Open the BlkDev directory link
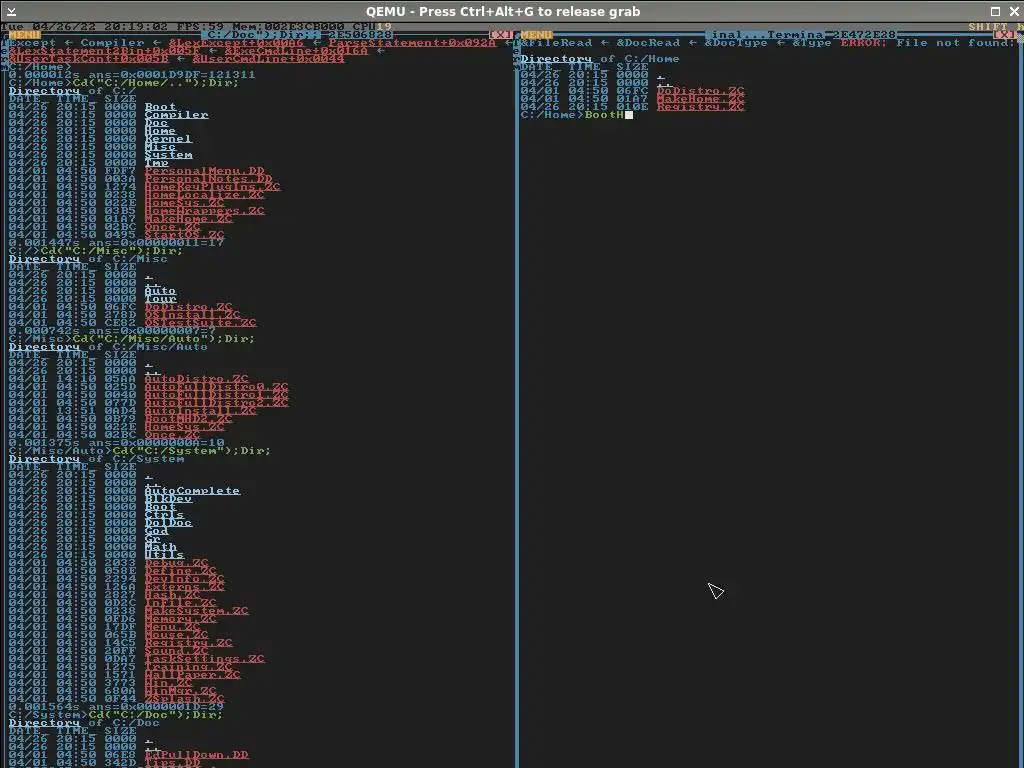The width and height of the screenshot is (1024, 768). click(168, 499)
